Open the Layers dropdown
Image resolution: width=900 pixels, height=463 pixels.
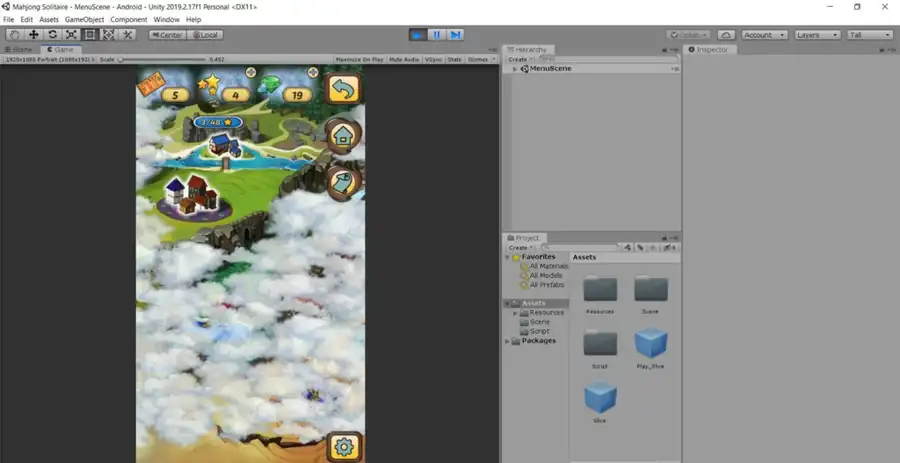coord(817,35)
